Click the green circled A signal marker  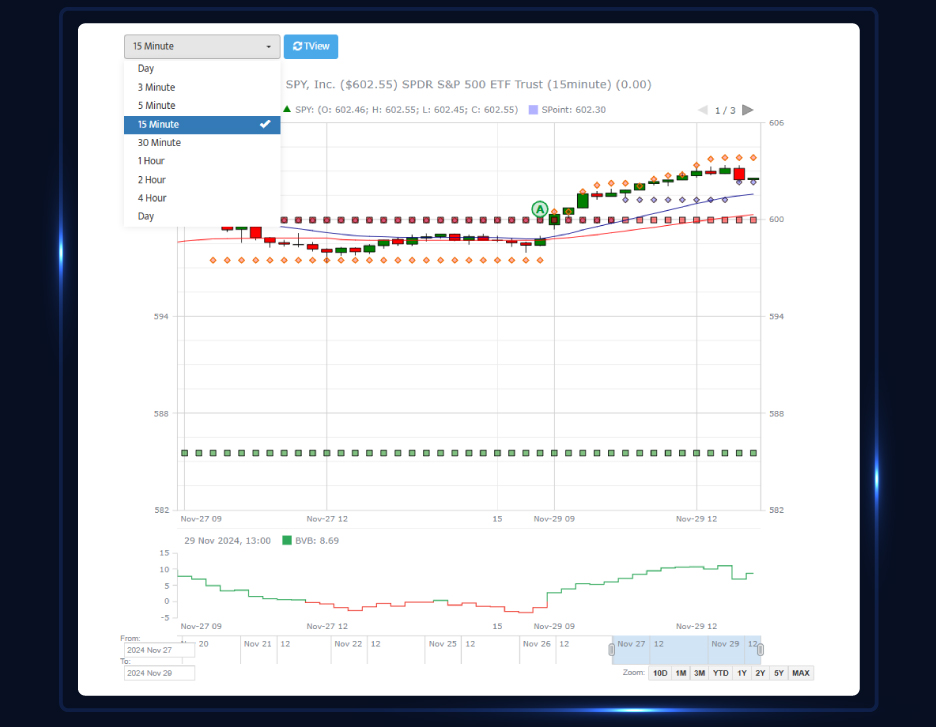coord(540,209)
